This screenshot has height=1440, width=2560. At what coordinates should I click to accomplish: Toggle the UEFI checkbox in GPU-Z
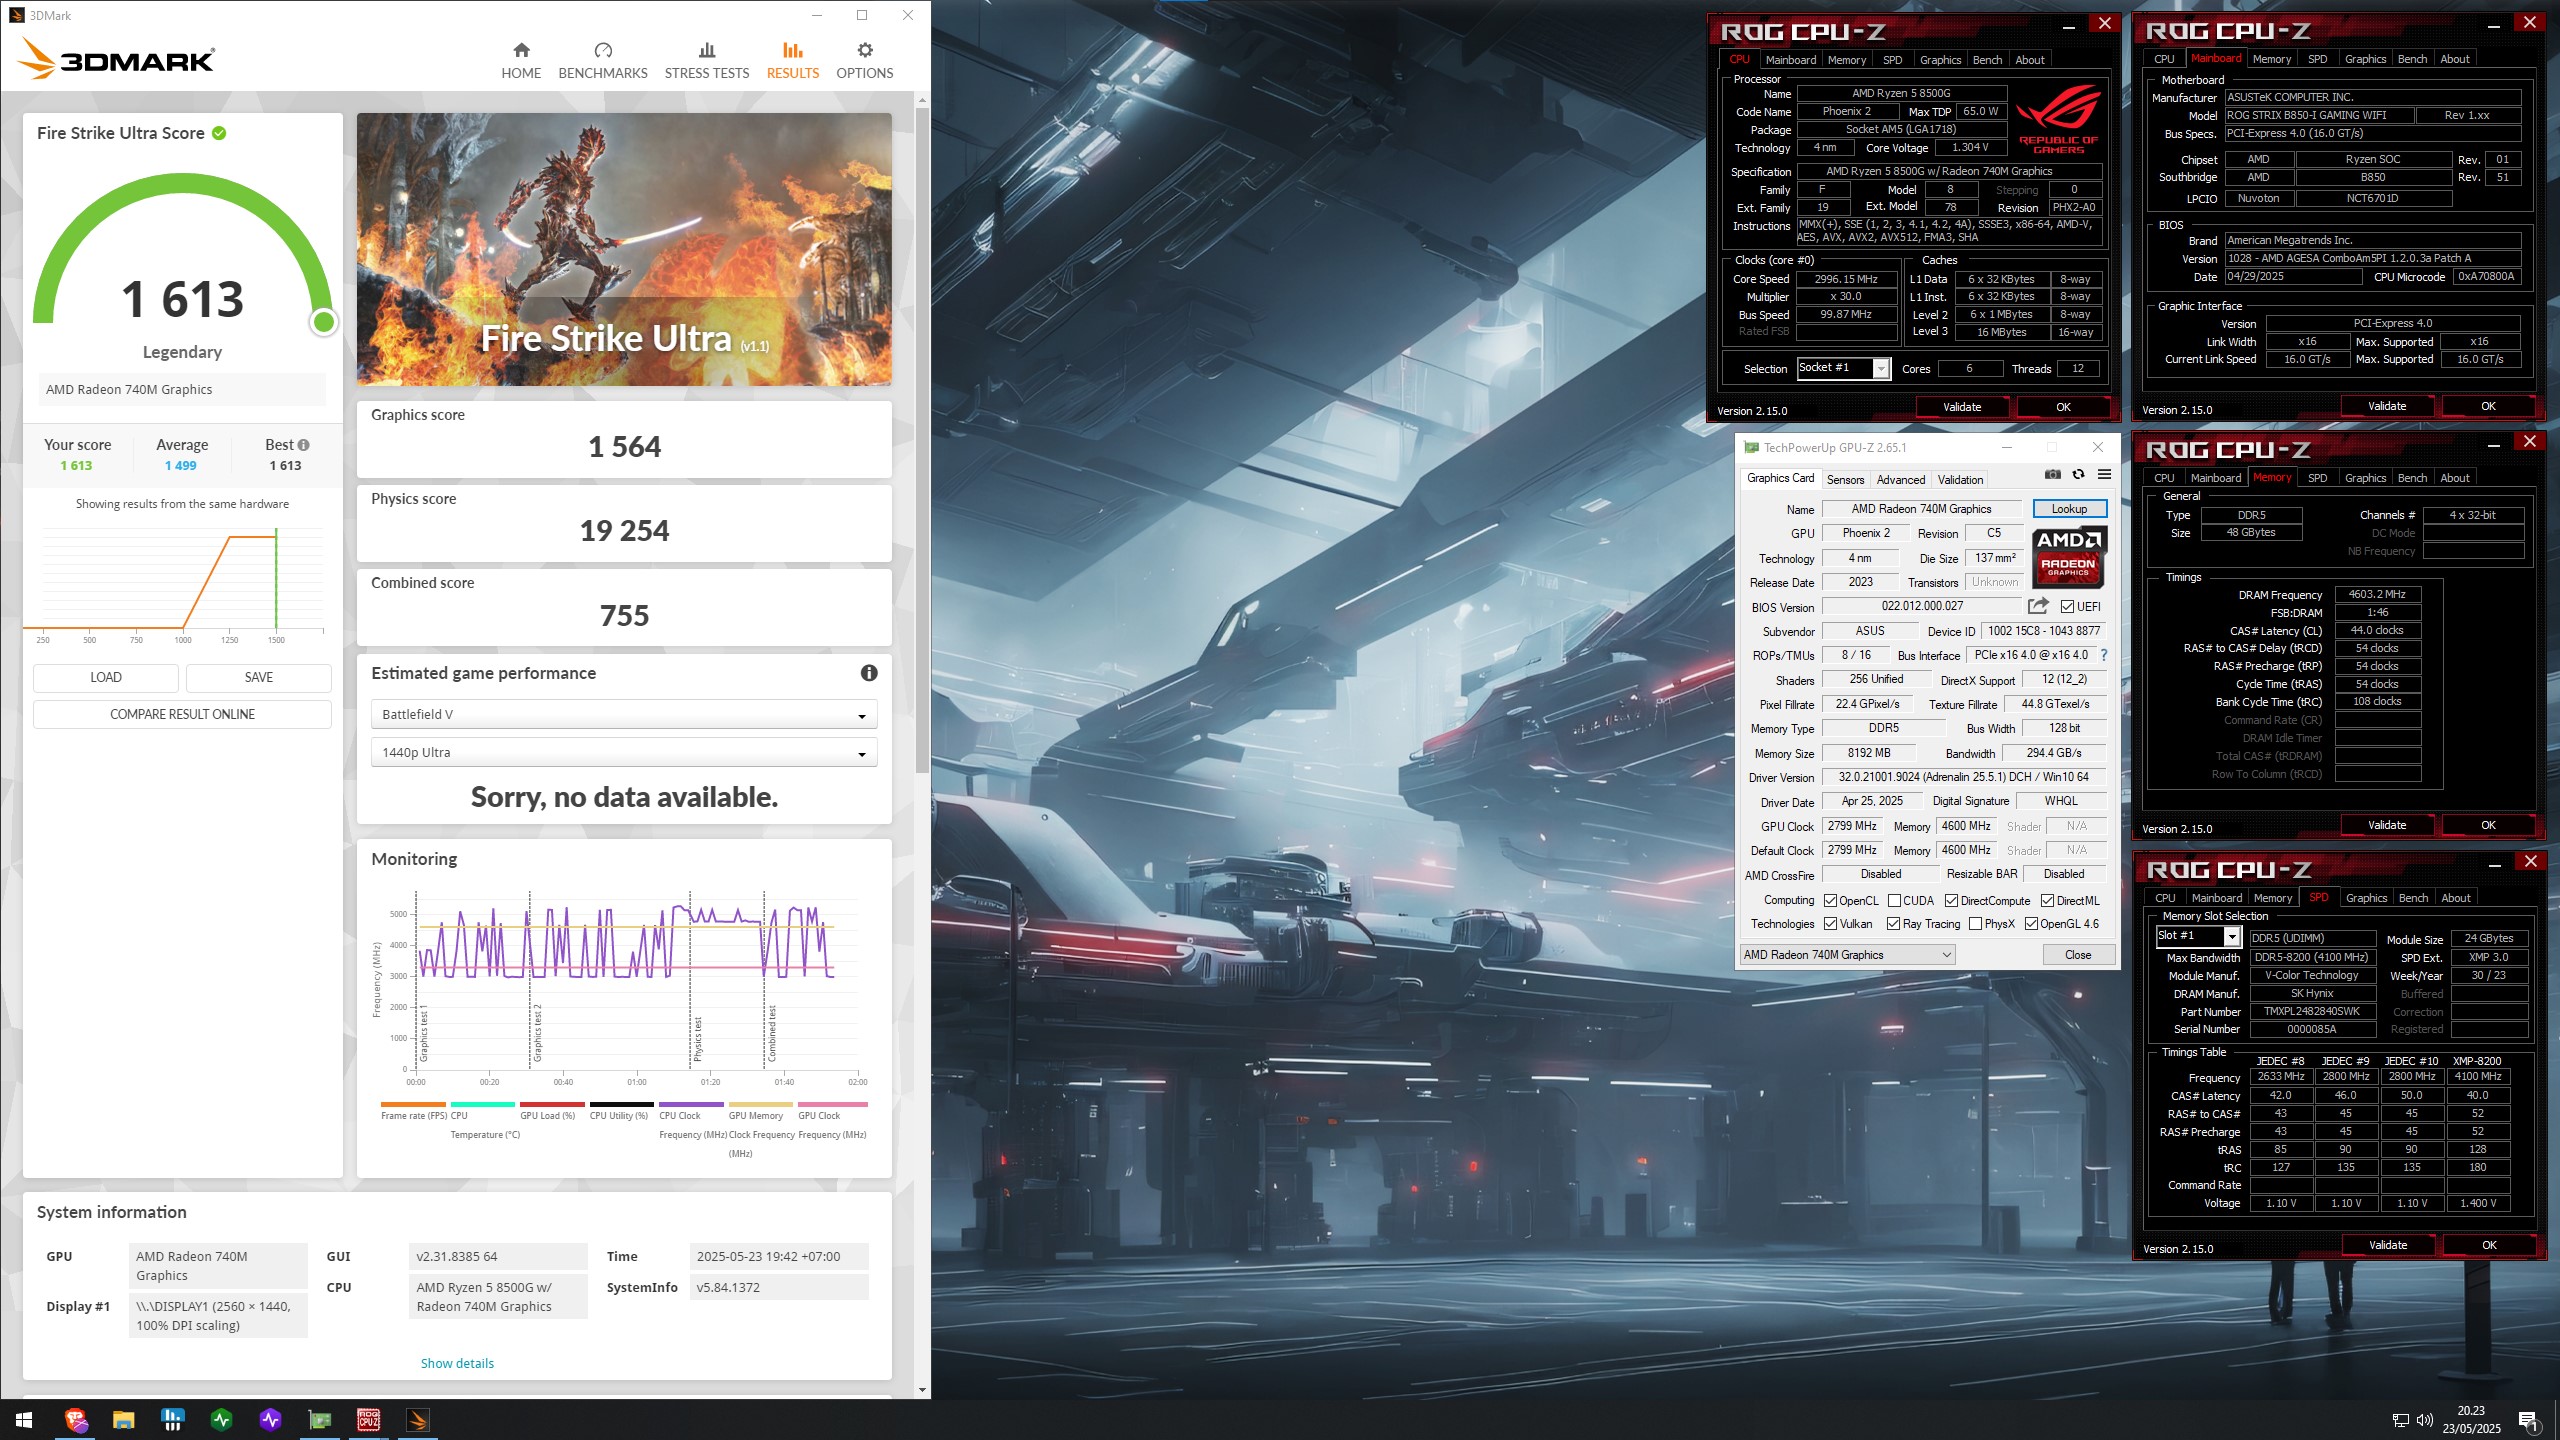(2067, 607)
